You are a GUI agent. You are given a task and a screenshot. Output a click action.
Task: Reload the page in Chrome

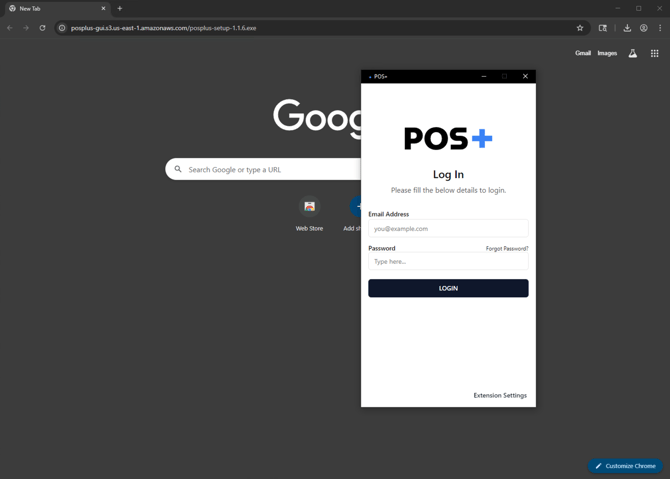click(42, 28)
